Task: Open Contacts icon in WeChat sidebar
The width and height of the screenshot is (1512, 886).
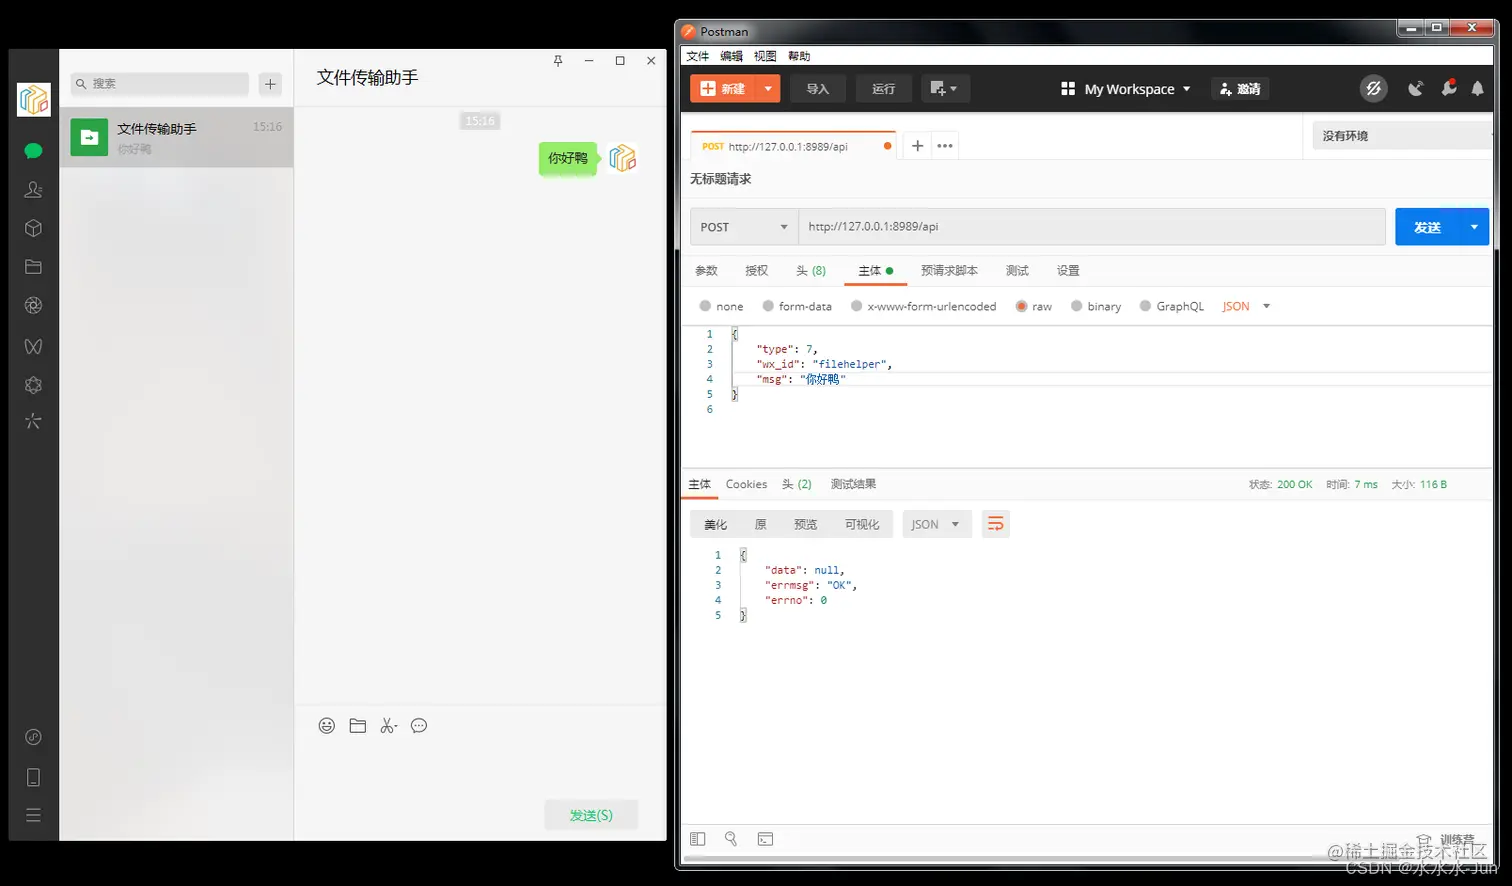Action: (x=33, y=189)
